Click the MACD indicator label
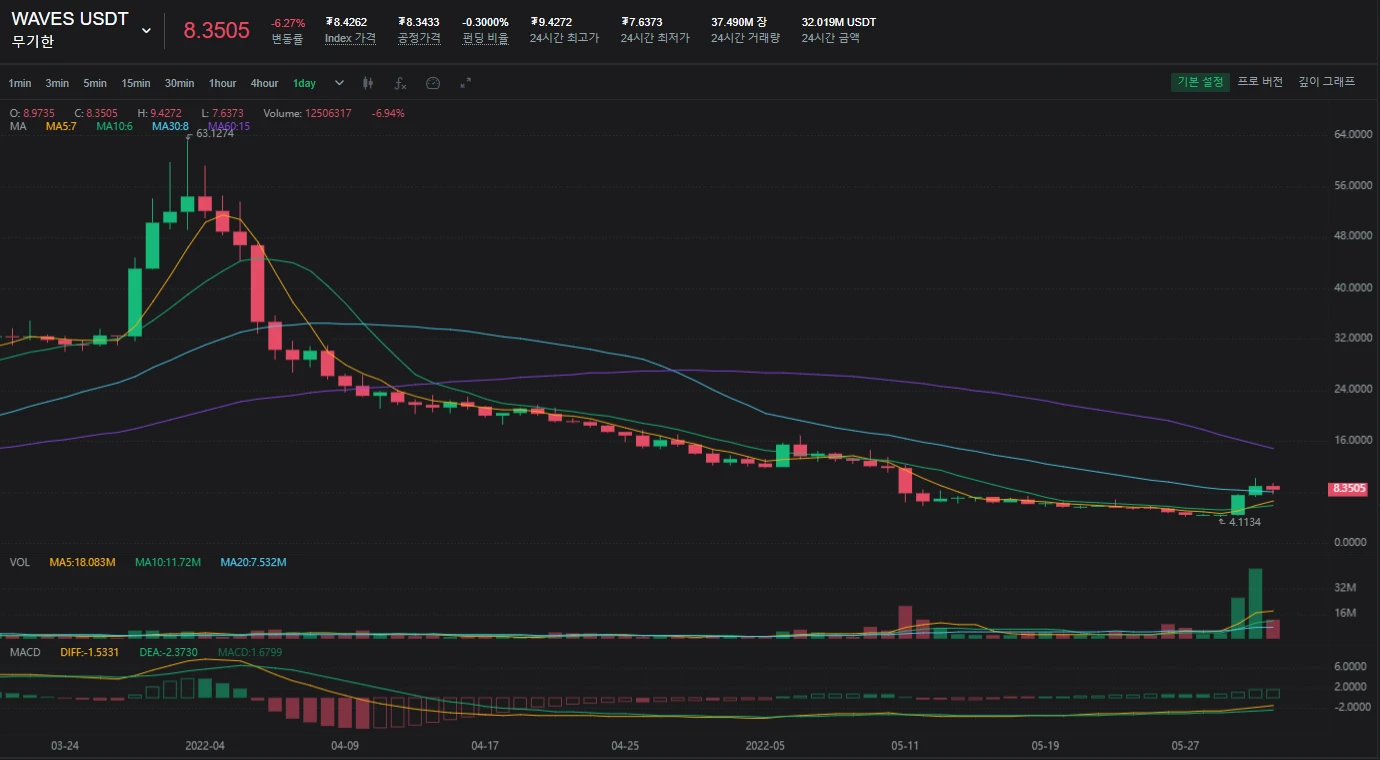This screenshot has width=1380, height=760. point(25,652)
